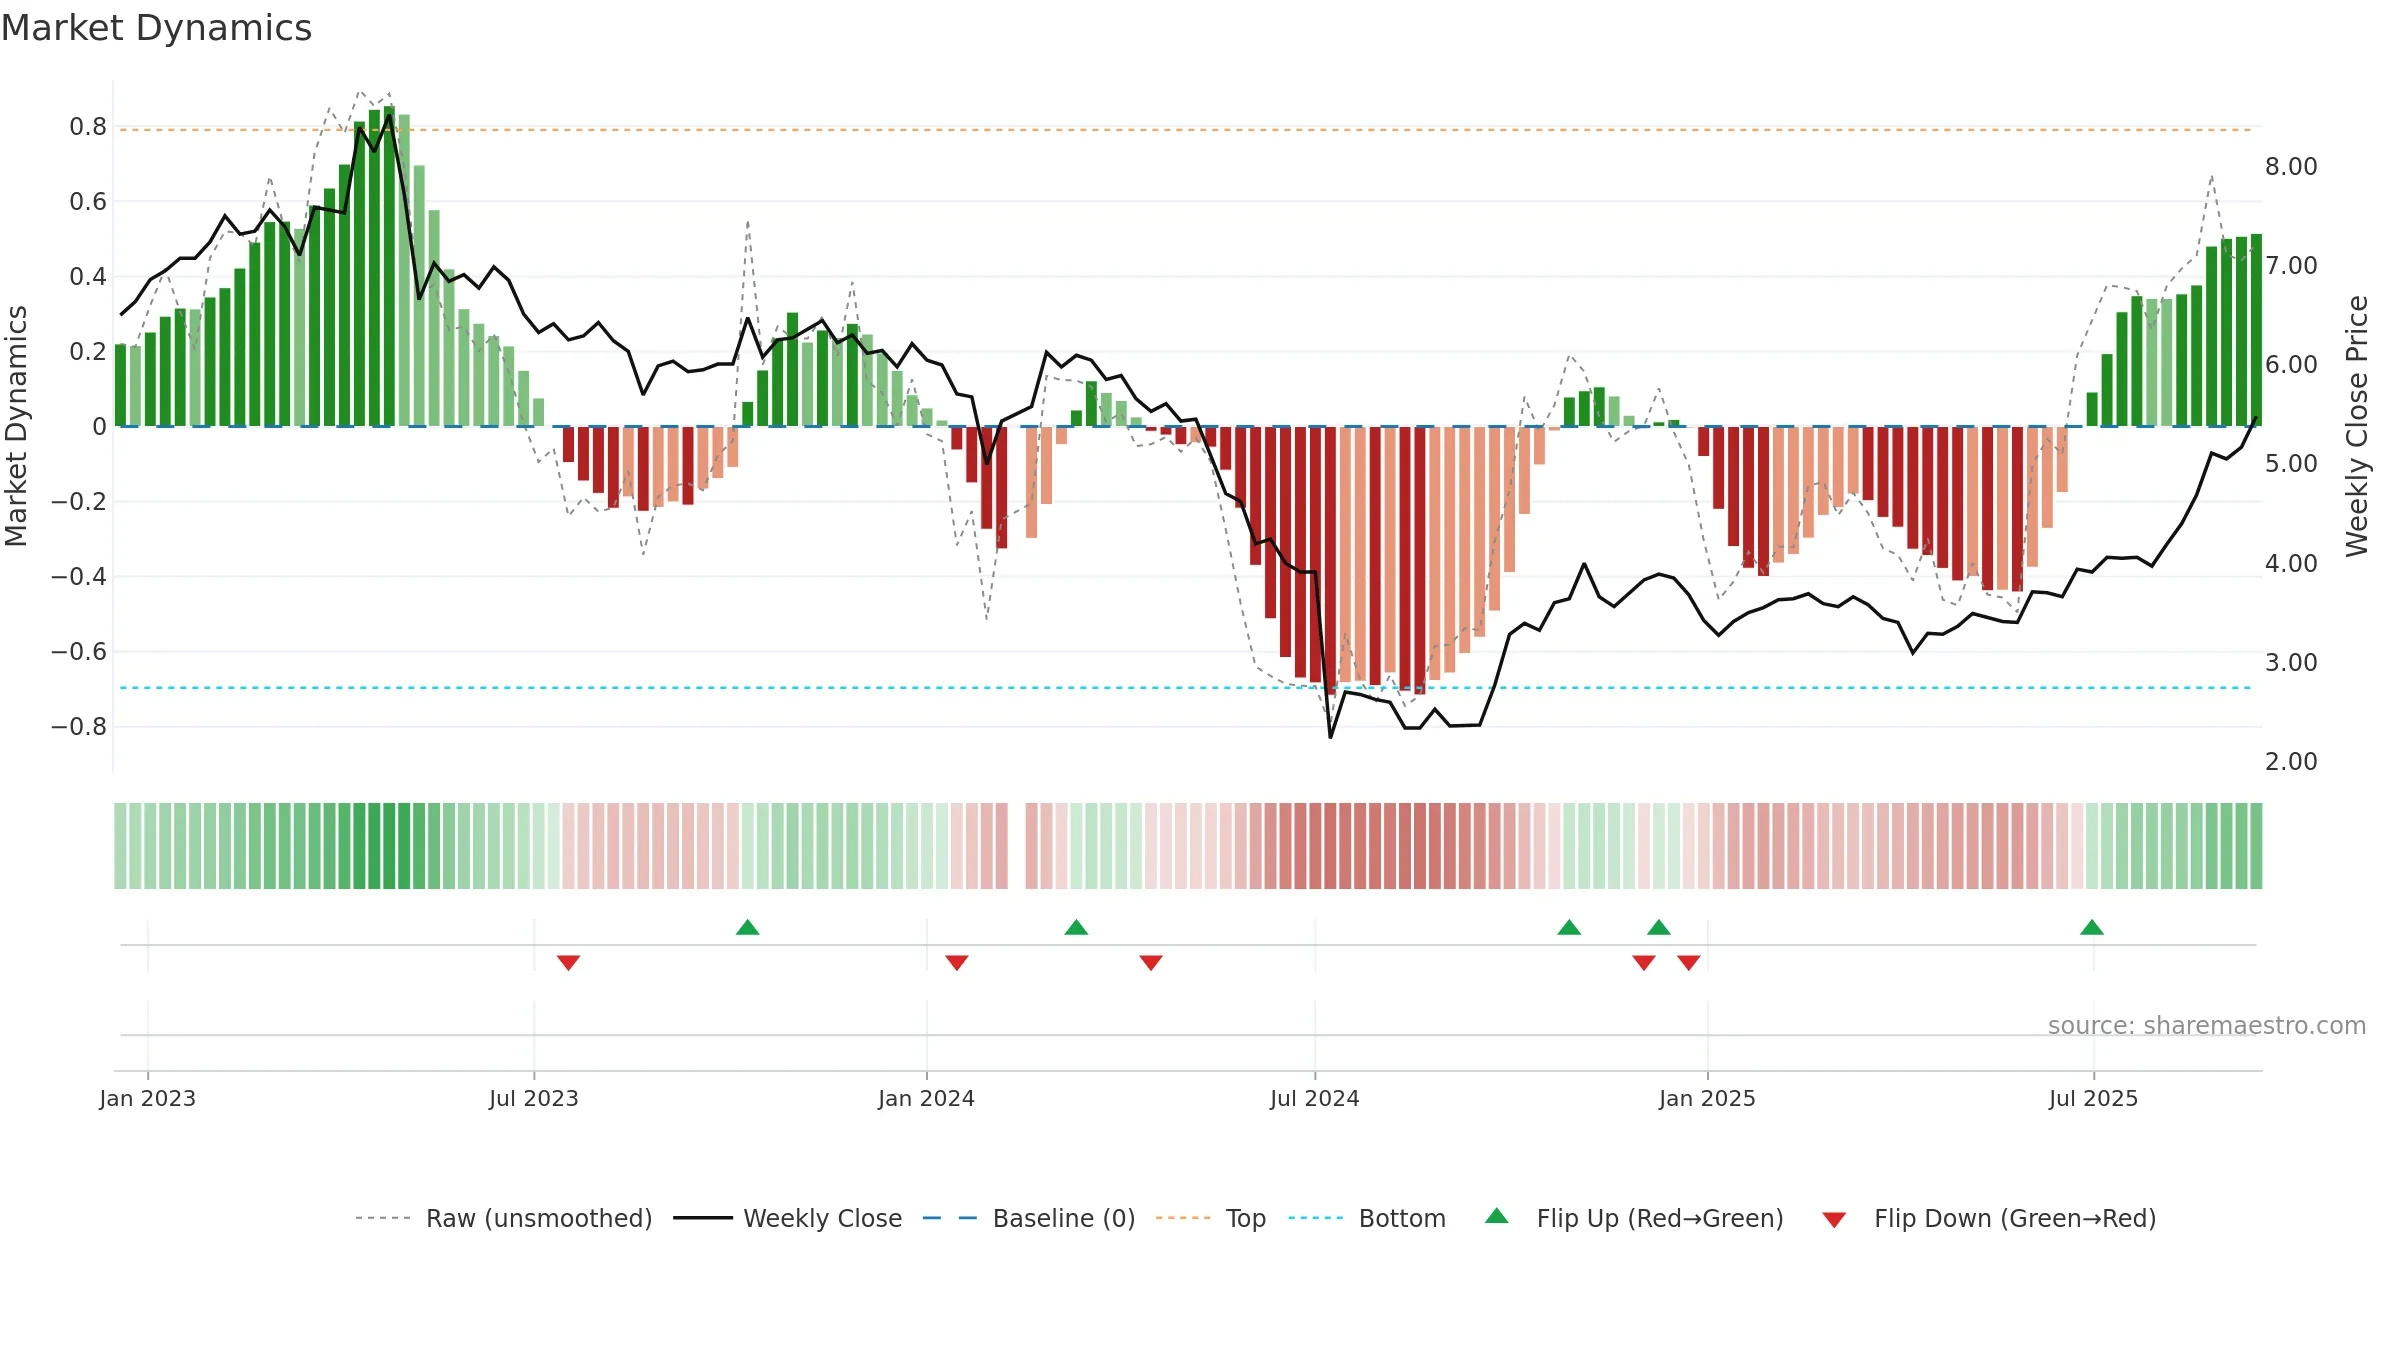Click the 'Jan 2024' date axis label

[x=926, y=1098]
